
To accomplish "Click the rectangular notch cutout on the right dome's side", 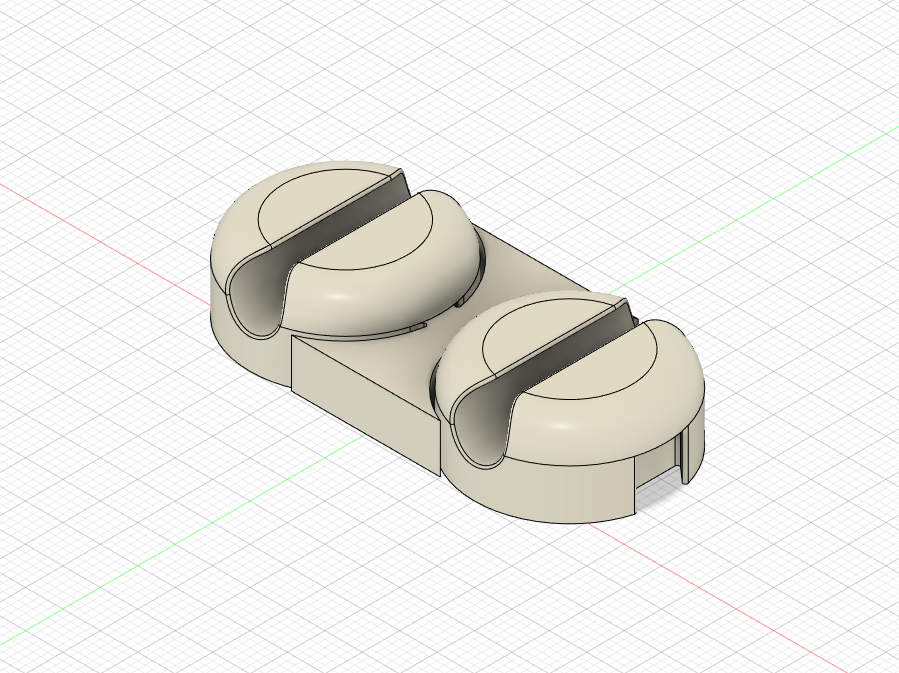I will 658,463.
